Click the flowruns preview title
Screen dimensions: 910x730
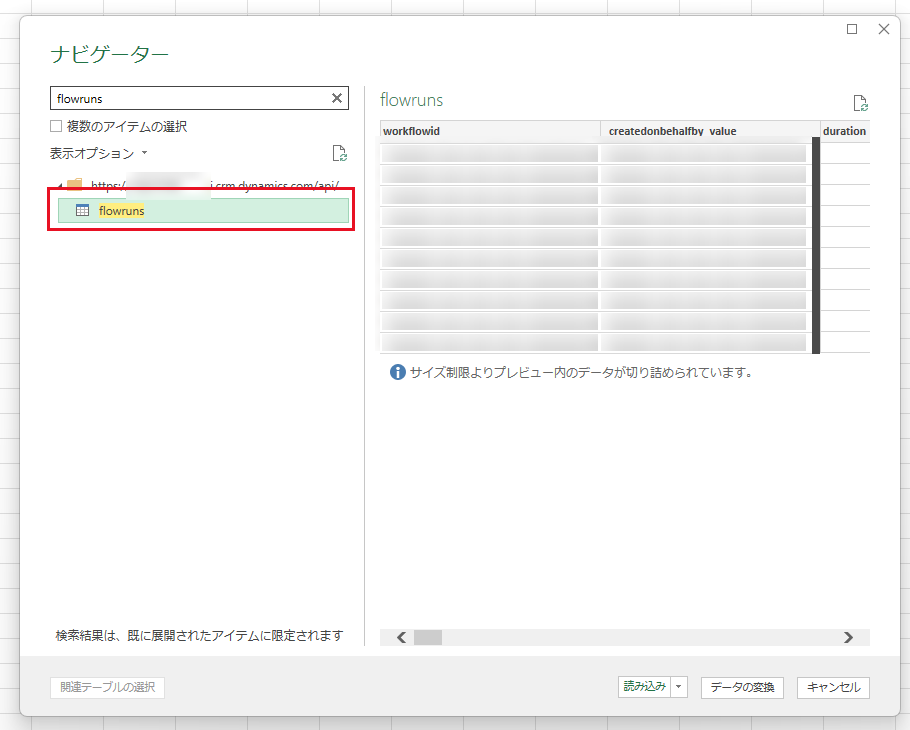pyautogui.click(x=411, y=100)
